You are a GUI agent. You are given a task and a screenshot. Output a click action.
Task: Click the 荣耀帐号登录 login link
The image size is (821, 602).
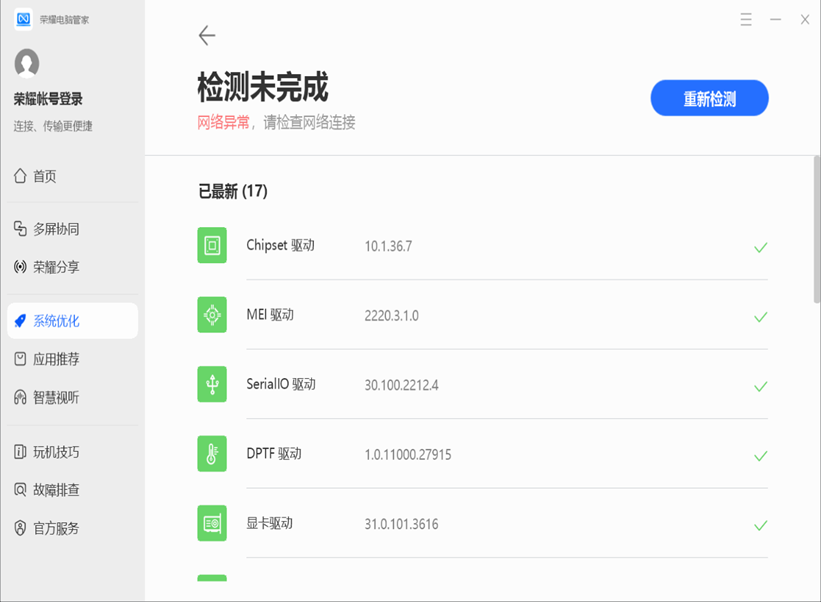click(48, 99)
